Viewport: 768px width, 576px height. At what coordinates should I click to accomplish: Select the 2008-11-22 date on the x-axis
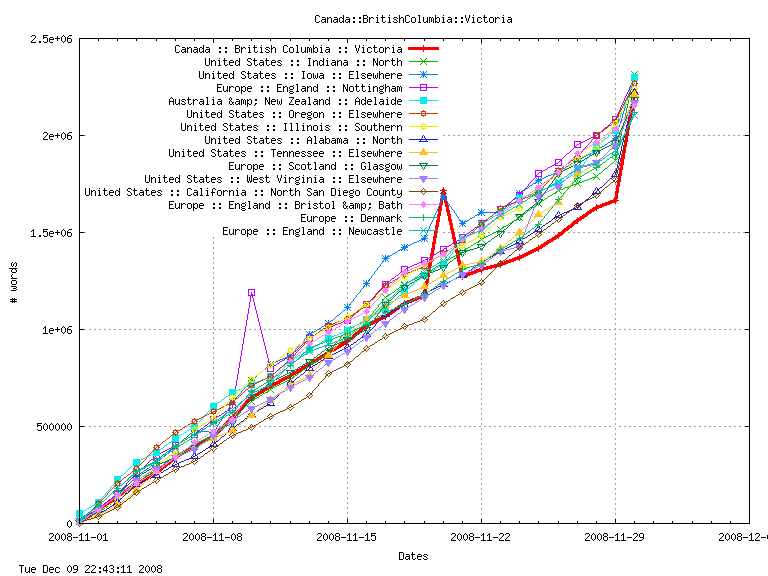(x=481, y=537)
